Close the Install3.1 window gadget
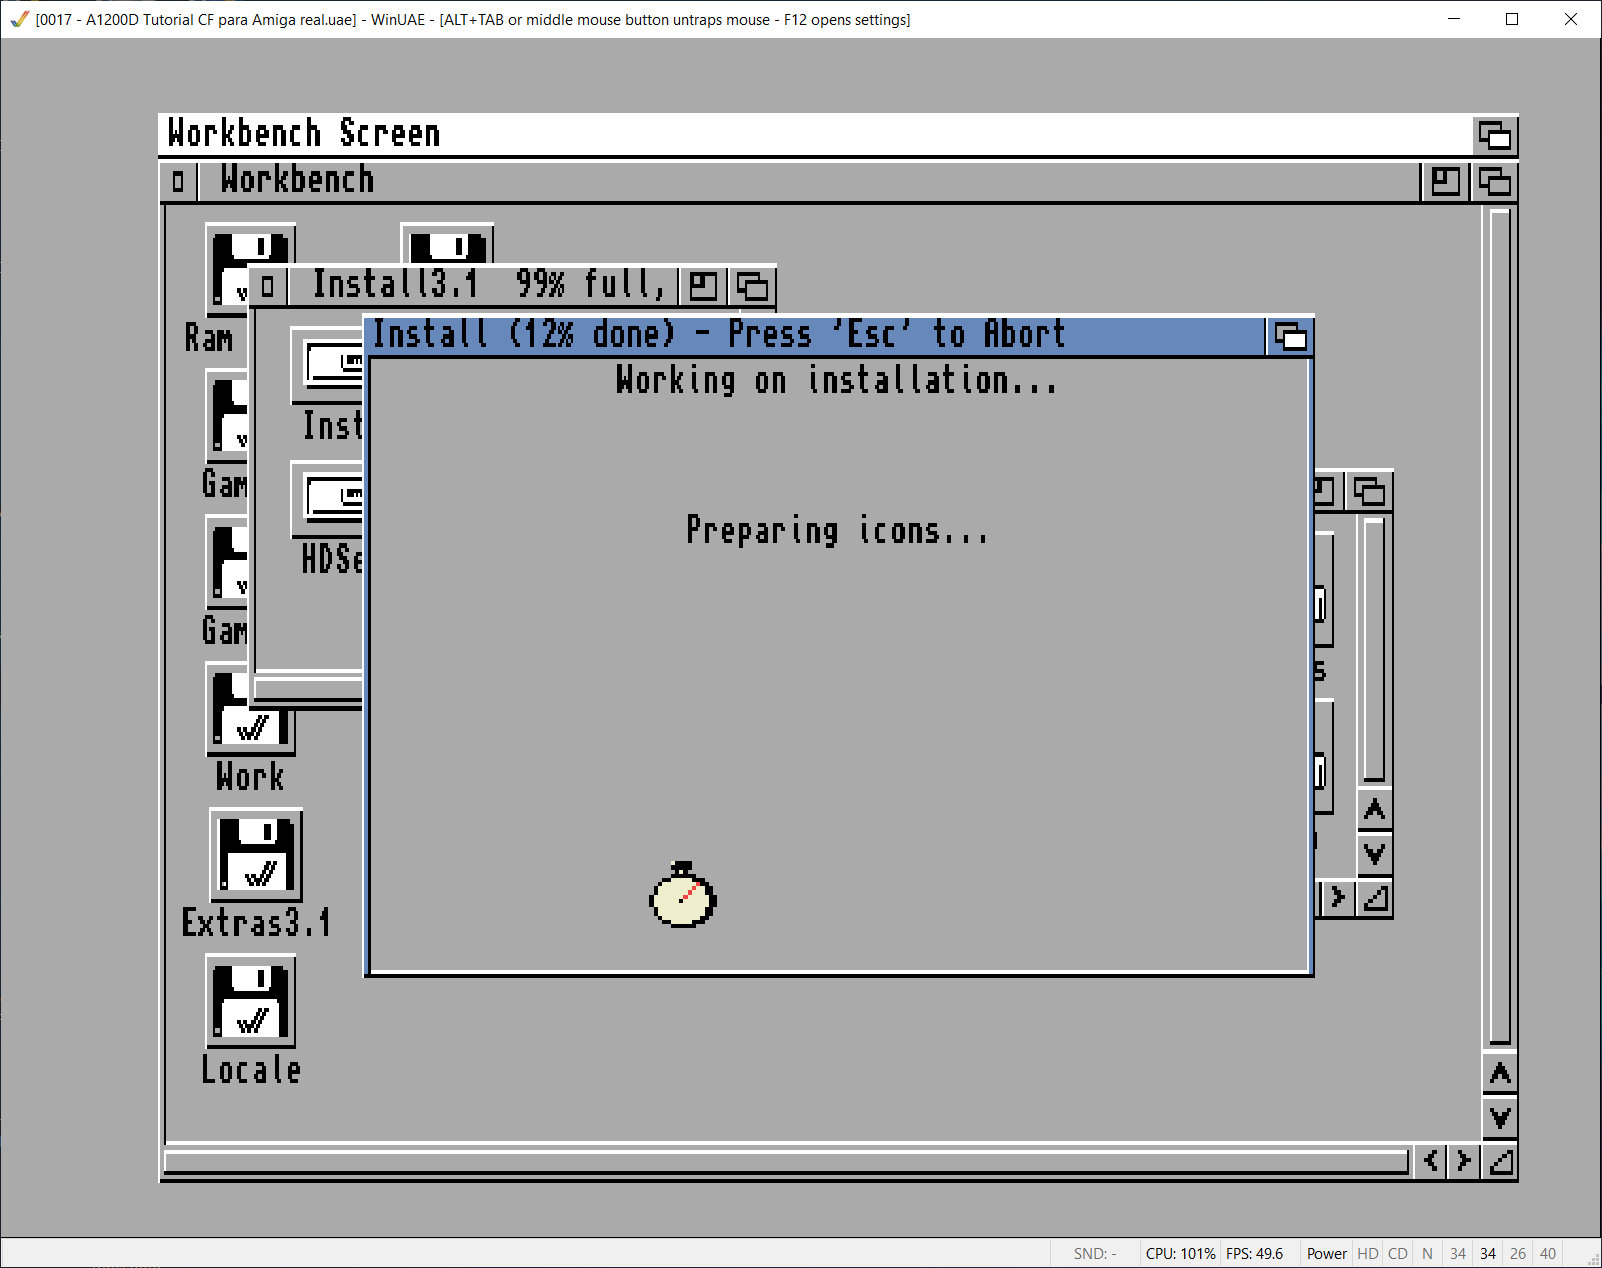The height and width of the screenshot is (1268, 1602). point(268,287)
